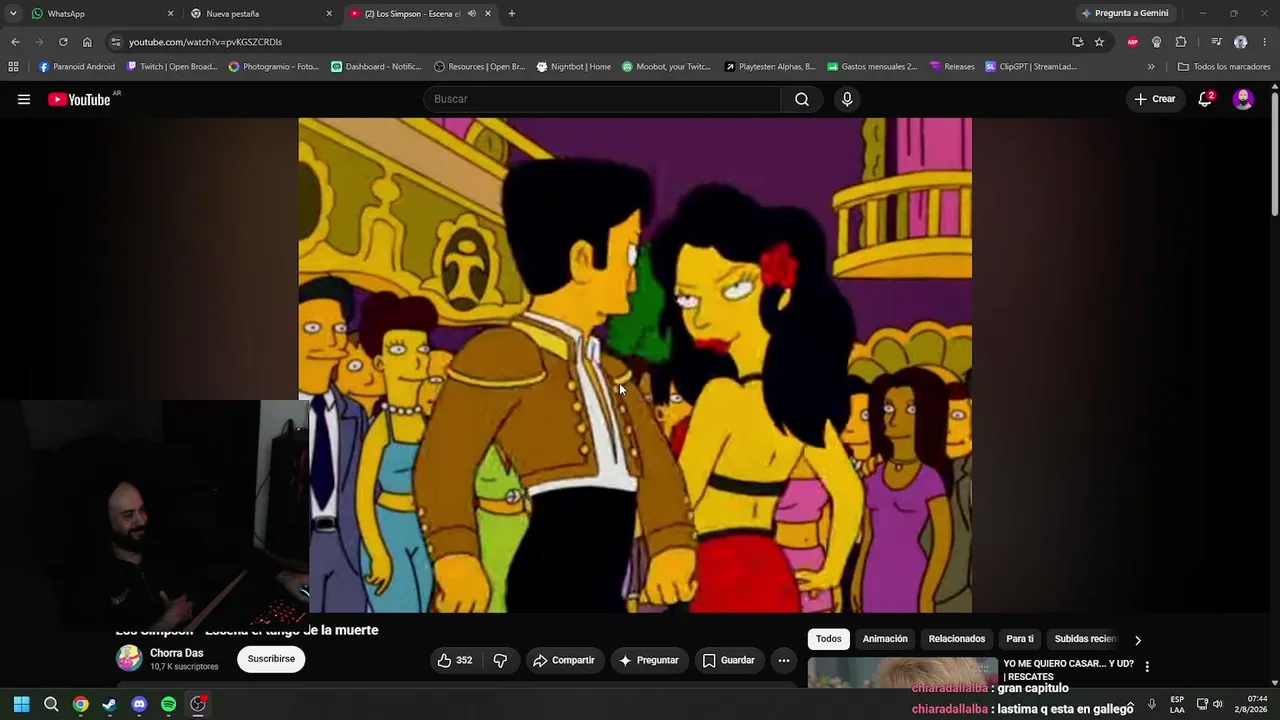1280x720 pixels.
Task: Bookmark this page with the star
Action: point(1099,42)
